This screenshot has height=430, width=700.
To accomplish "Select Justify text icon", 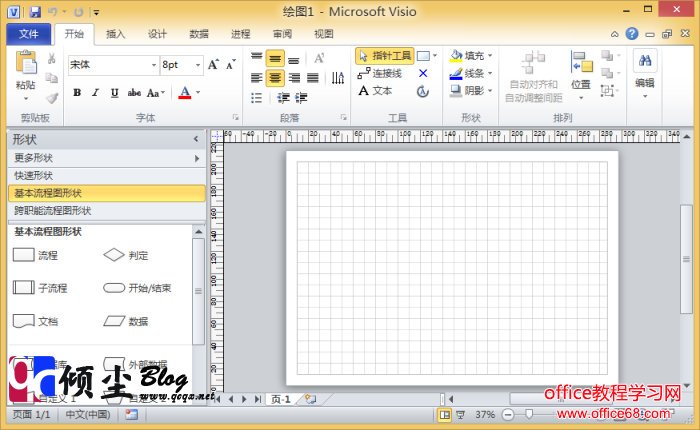I will 312,78.
